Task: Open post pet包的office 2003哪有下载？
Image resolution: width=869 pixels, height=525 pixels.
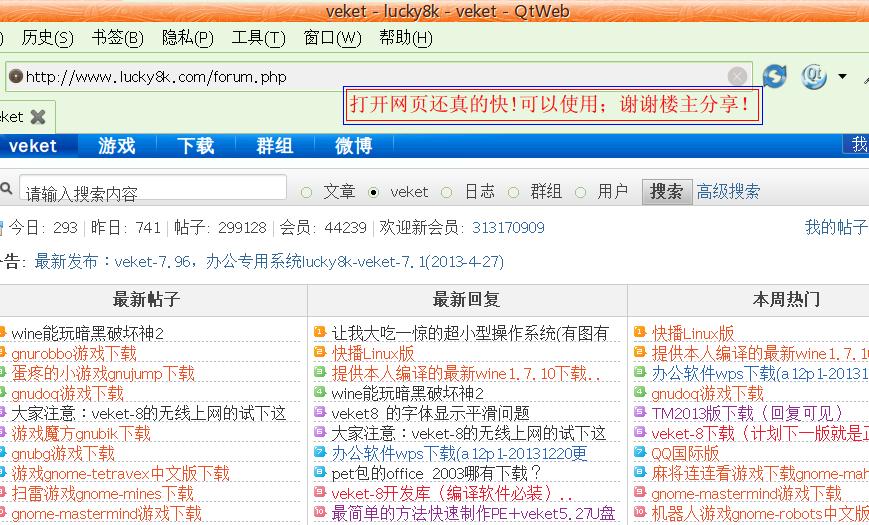Action: 436,473
